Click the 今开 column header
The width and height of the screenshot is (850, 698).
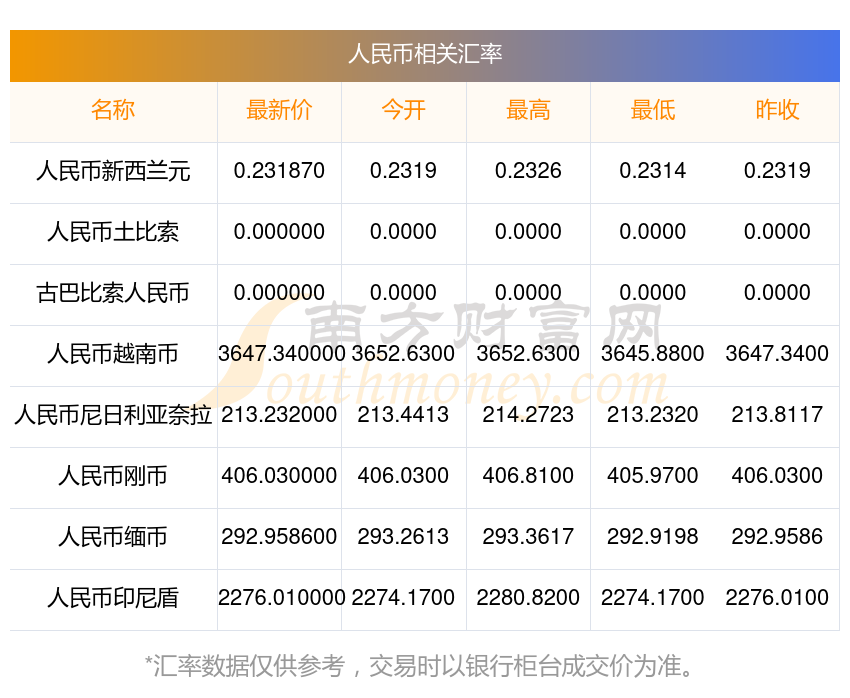(x=403, y=110)
